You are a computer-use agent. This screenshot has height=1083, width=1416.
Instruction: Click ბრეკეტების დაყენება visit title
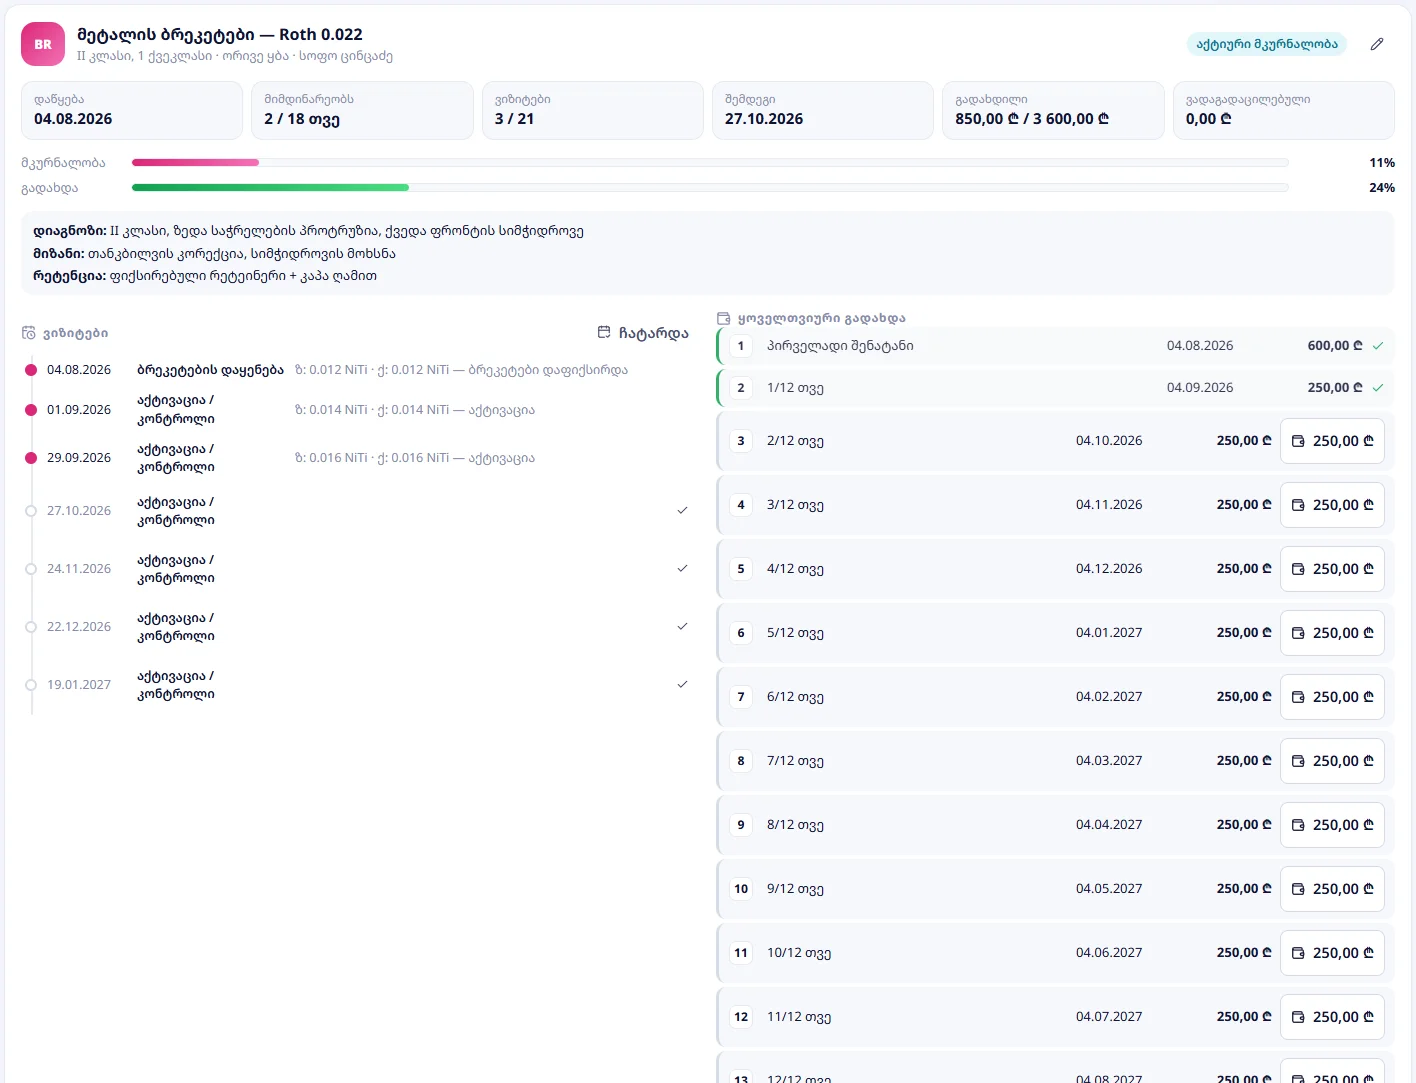(x=210, y=370)
